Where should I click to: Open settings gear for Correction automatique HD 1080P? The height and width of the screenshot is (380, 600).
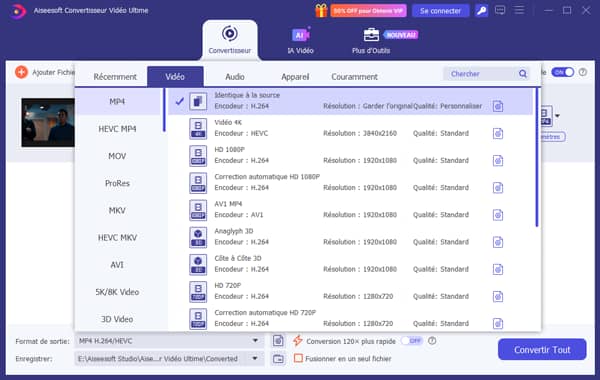tap(498, 188)
